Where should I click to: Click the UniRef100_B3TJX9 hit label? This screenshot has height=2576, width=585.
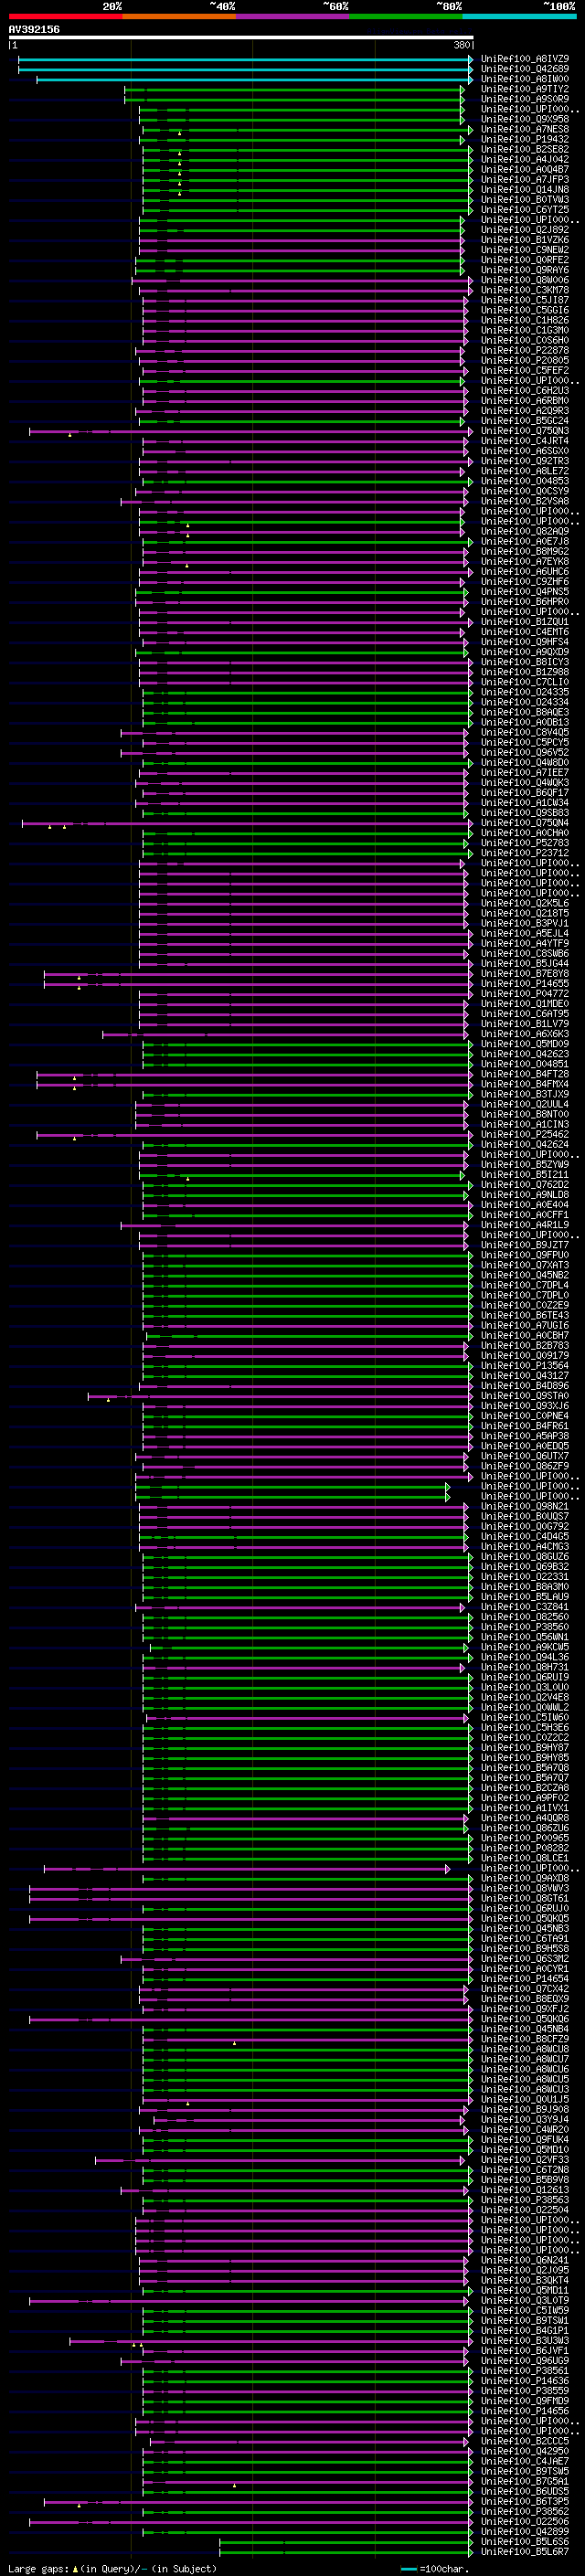525,1094
